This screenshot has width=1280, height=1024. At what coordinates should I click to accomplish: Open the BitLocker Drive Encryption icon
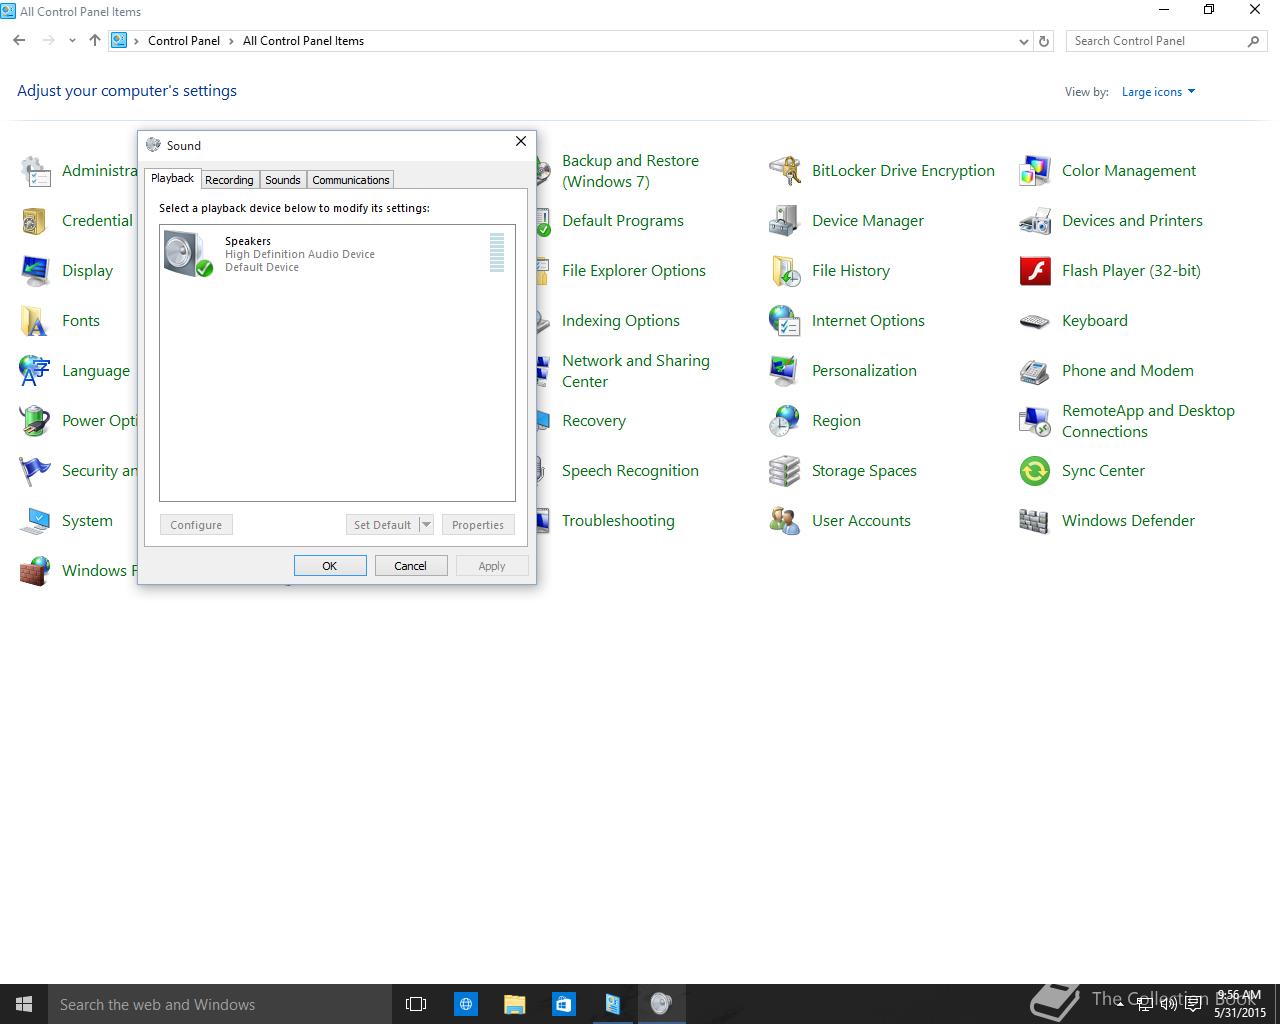coord(784,171)
